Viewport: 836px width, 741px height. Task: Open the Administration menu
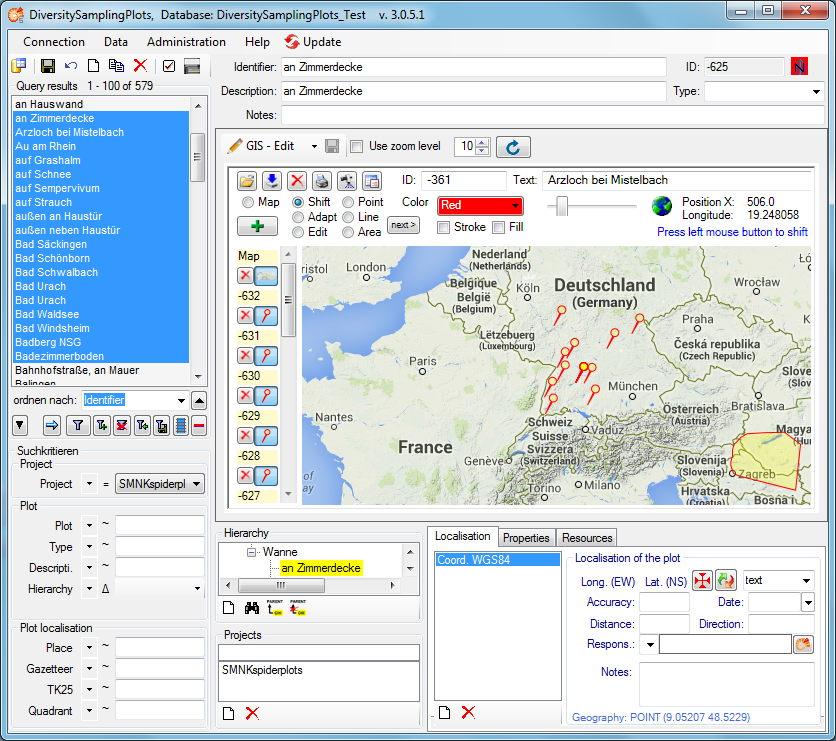click(186, 42)
